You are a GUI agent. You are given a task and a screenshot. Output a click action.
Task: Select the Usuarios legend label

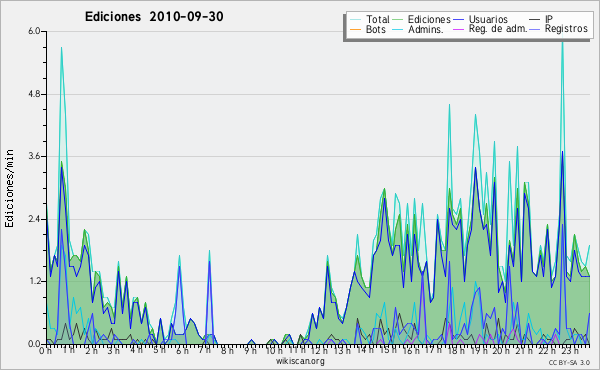click(488, 19)
